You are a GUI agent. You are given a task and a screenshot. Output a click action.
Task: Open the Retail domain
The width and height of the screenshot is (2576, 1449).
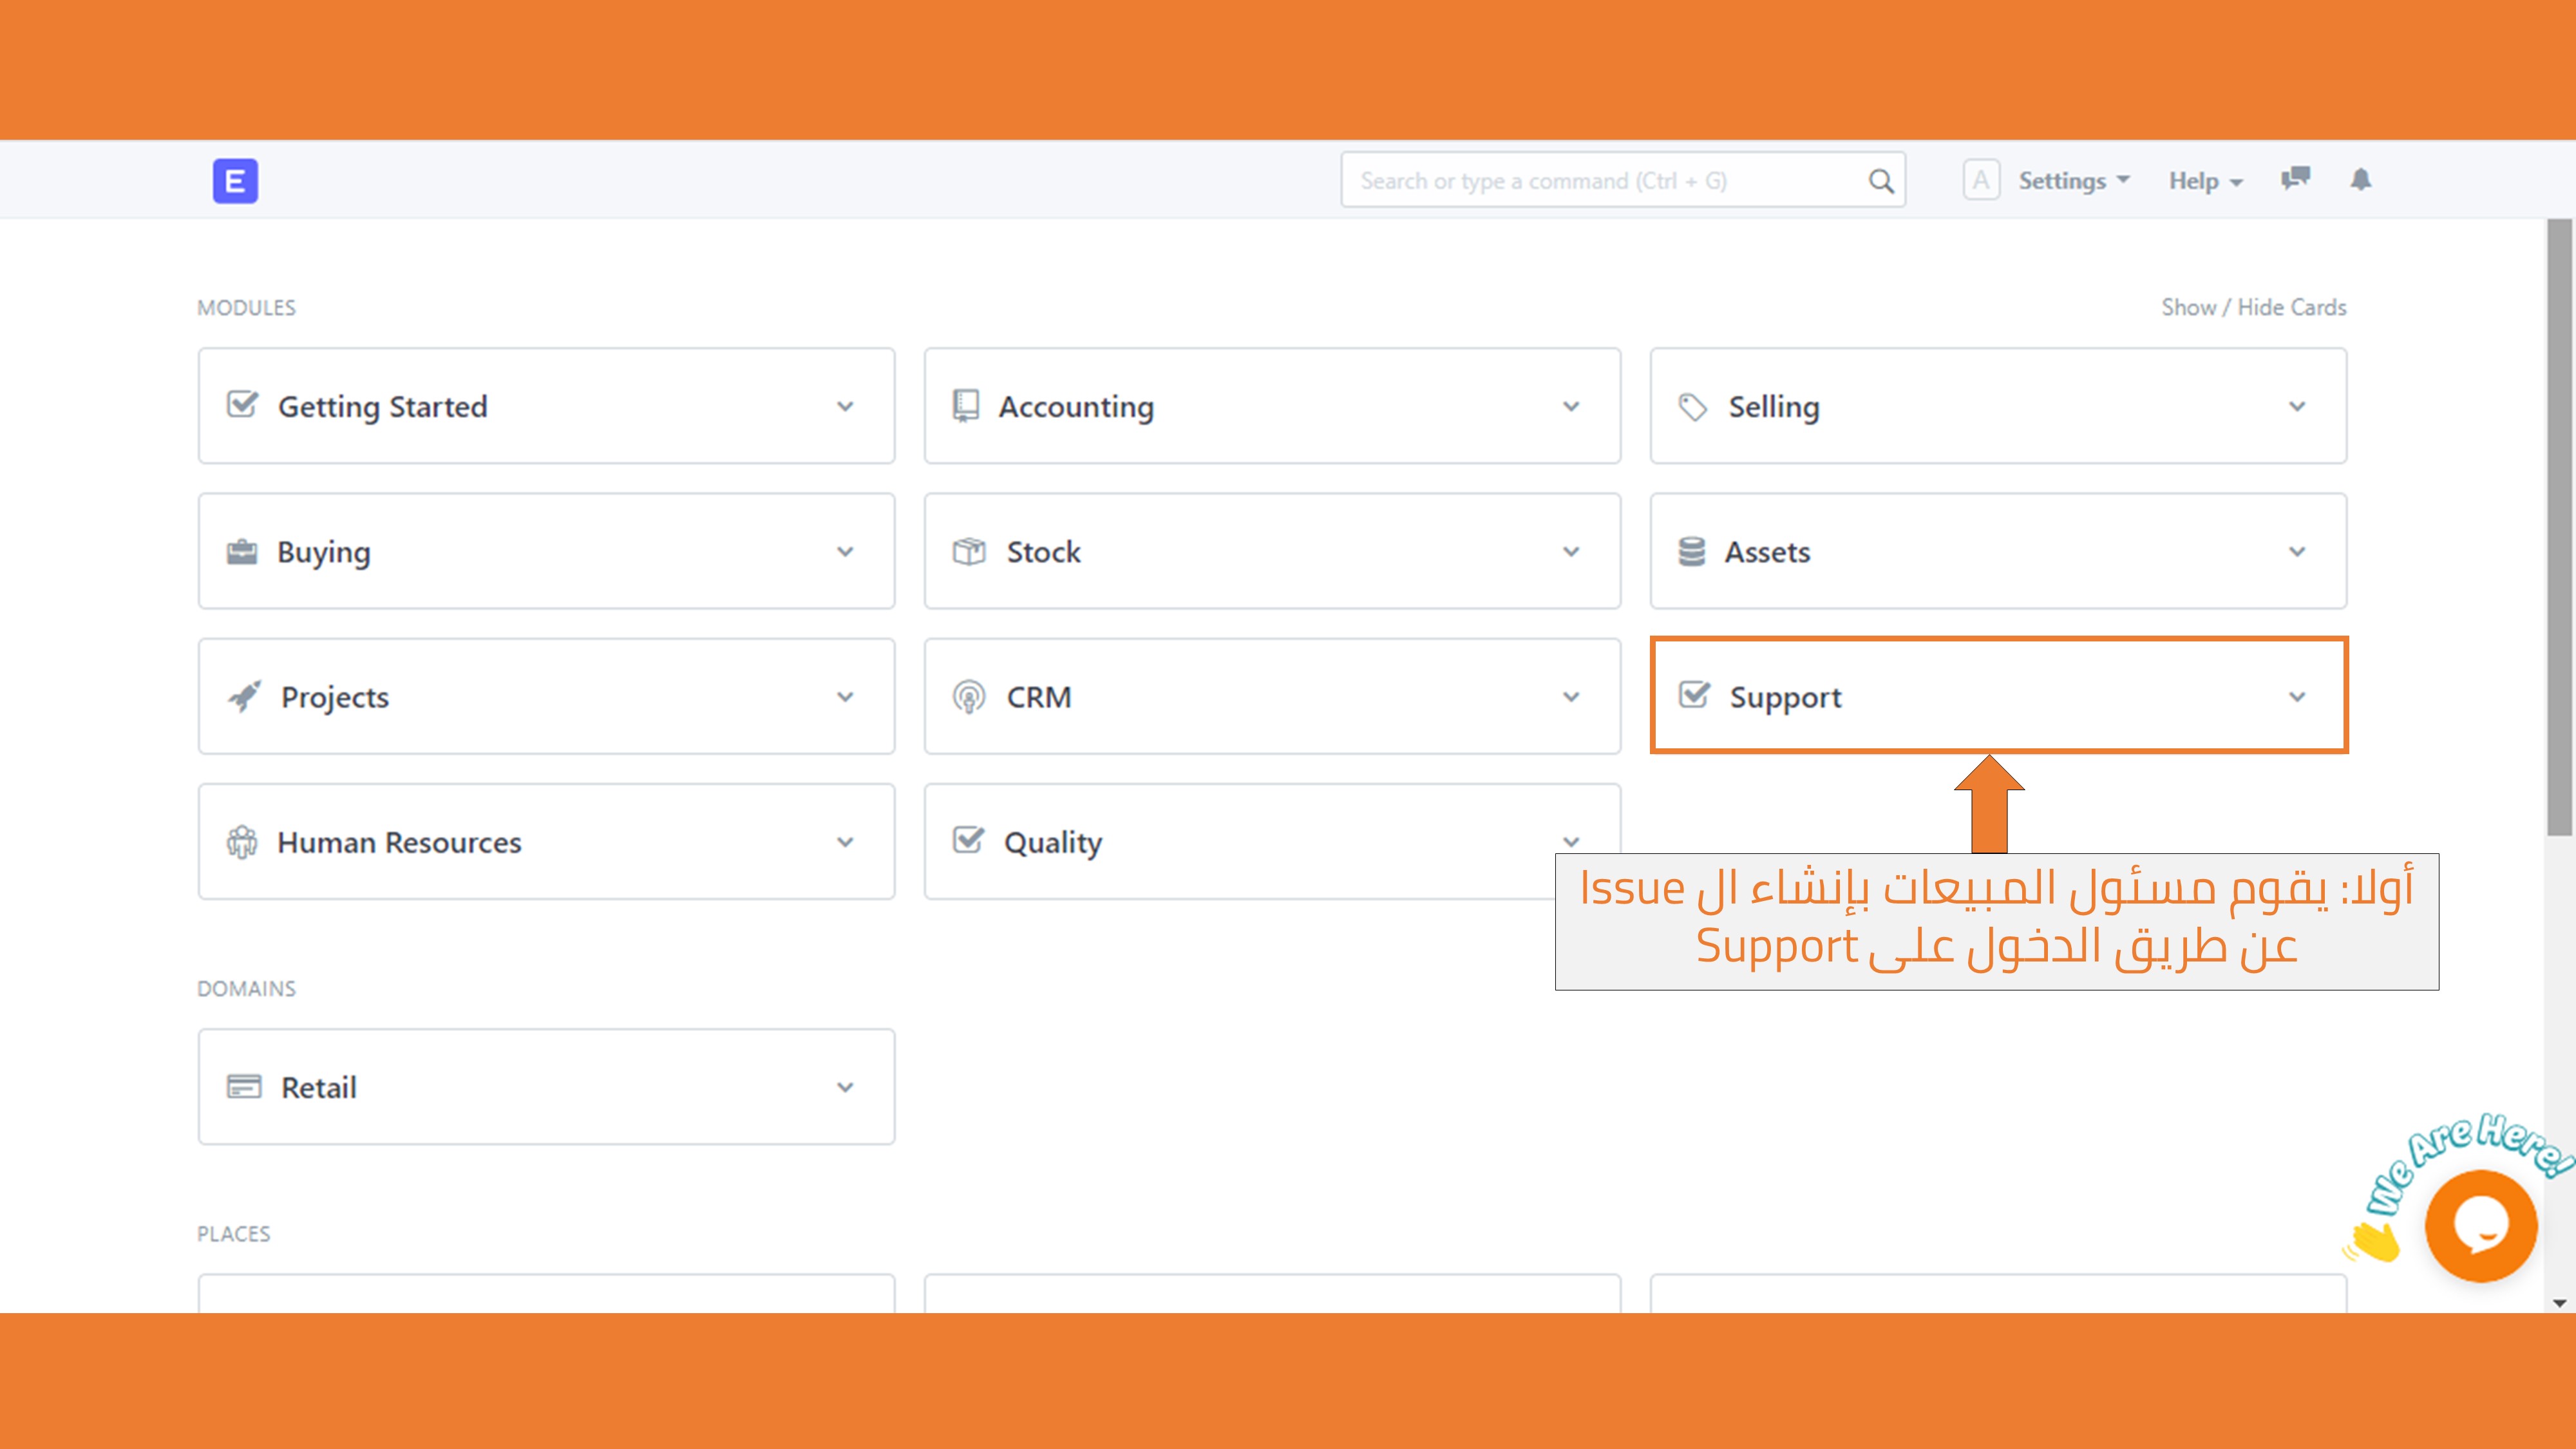546,1087
